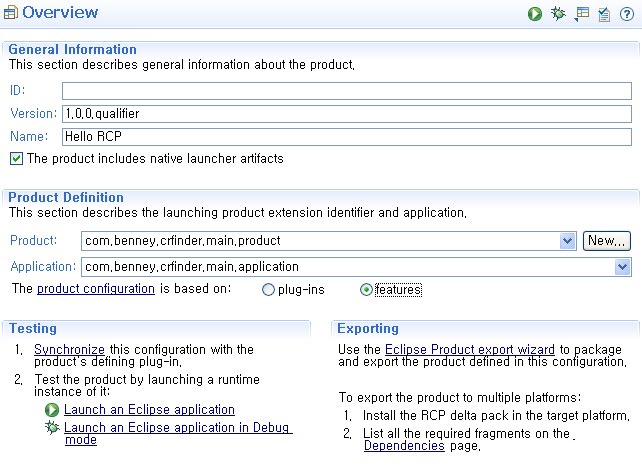Click the bug icon beside the Debug mode link
The height and width of the screenshot is (474, 642).
pos(52,428)
